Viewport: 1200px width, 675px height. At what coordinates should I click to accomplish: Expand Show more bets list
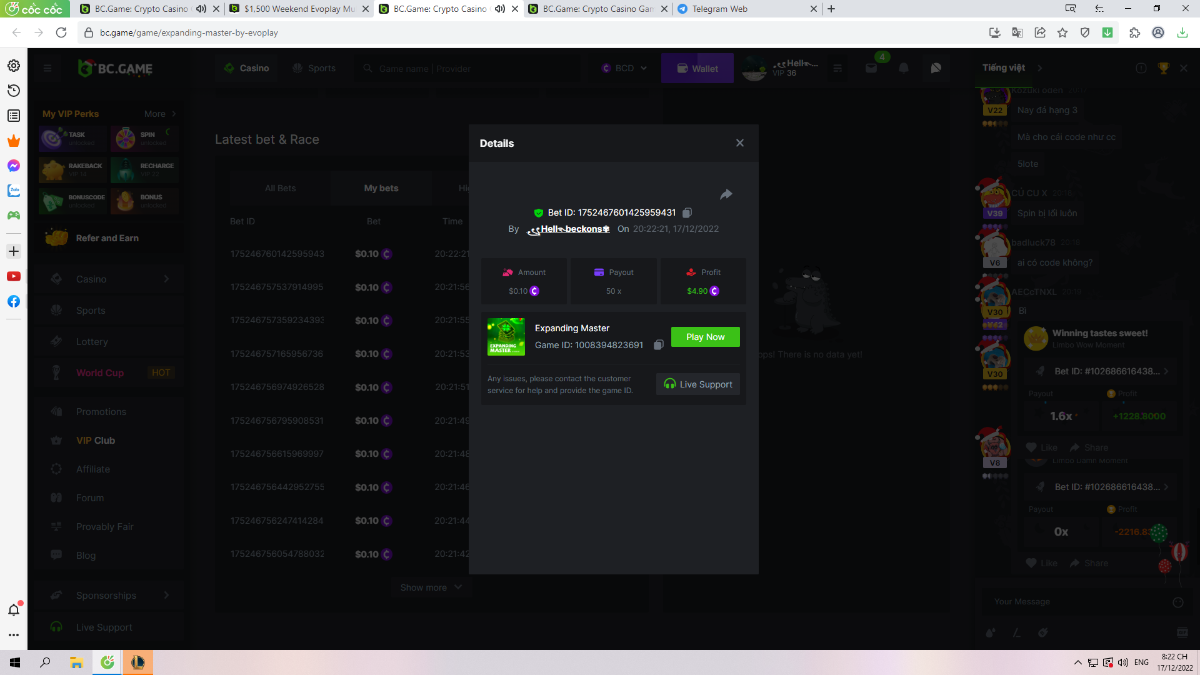pos(431,588)
